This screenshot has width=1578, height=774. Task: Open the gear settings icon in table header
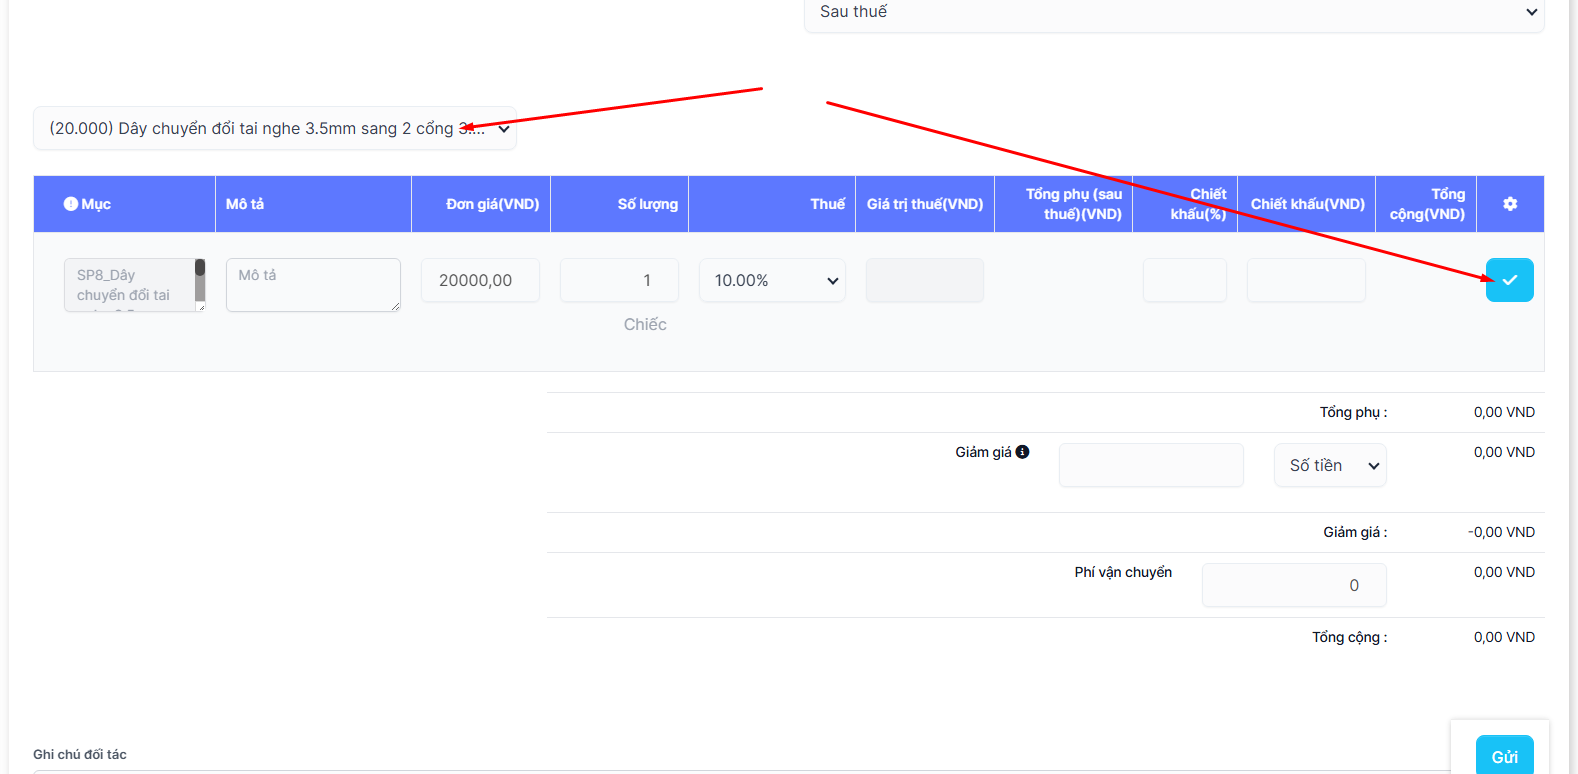(x=1510, y=204)
